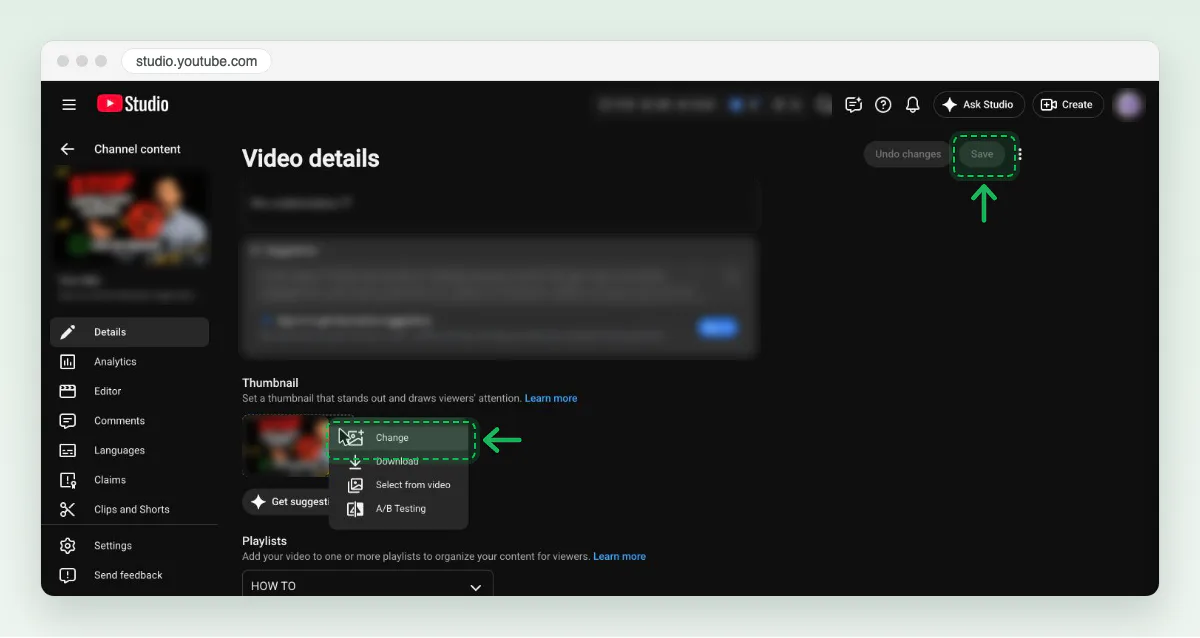1200x638 pixels.
Task: Click the studio.youtube.com address bar
Action: click(197, 61)
